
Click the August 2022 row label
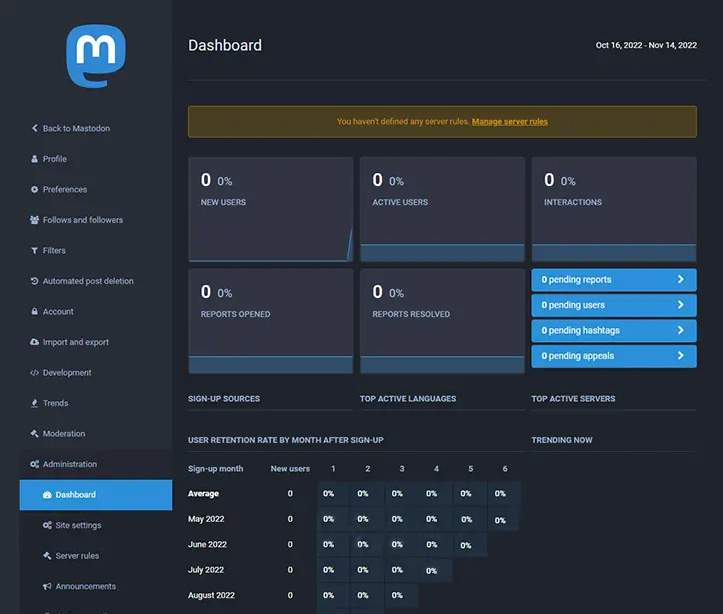tap(211, 595)
